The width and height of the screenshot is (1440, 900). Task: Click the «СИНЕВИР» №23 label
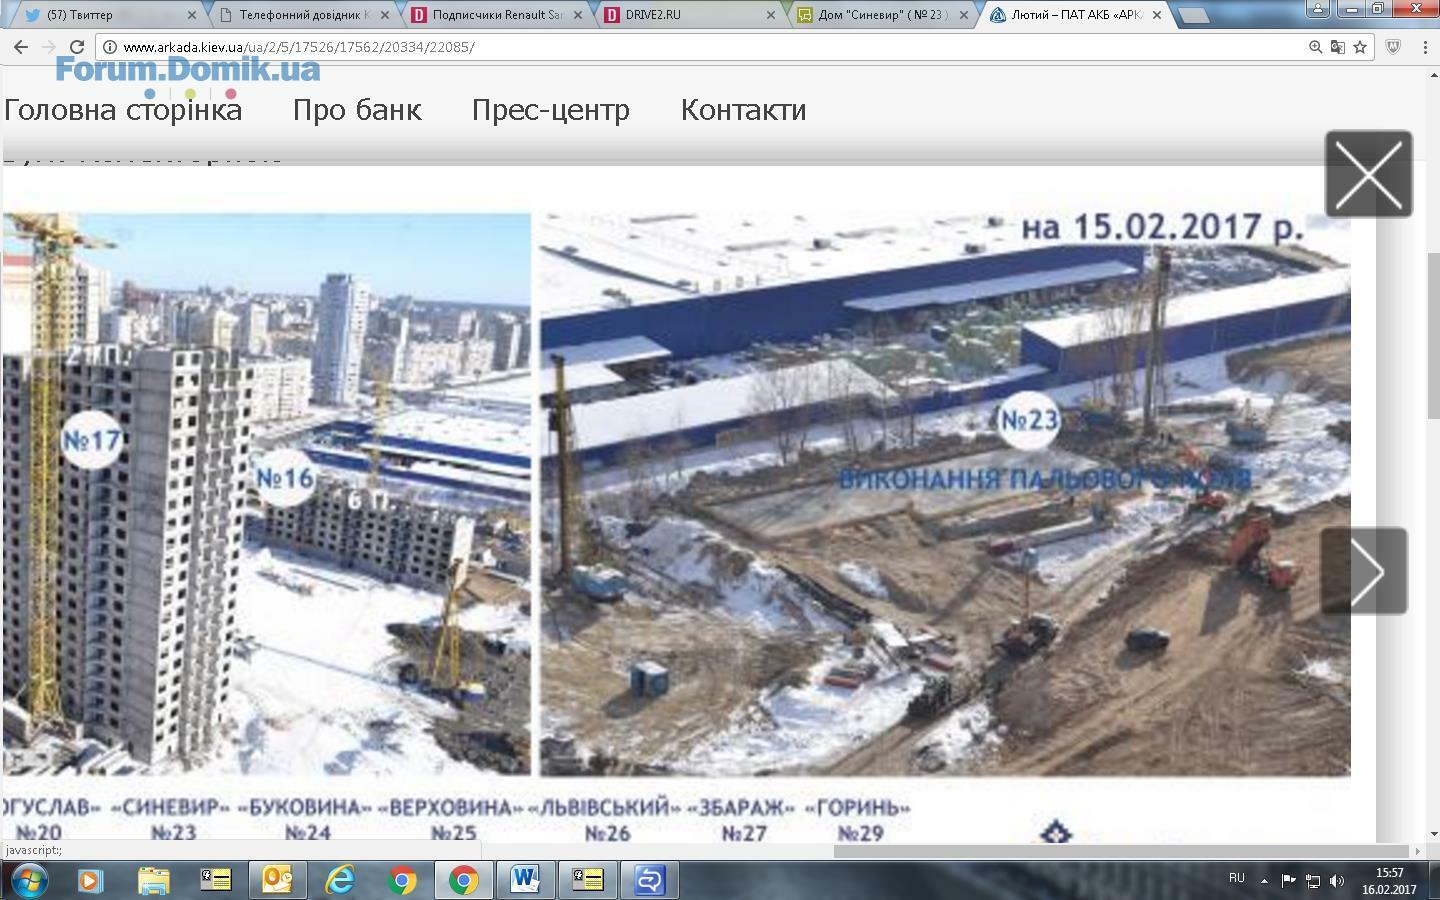tap(171, 819)
